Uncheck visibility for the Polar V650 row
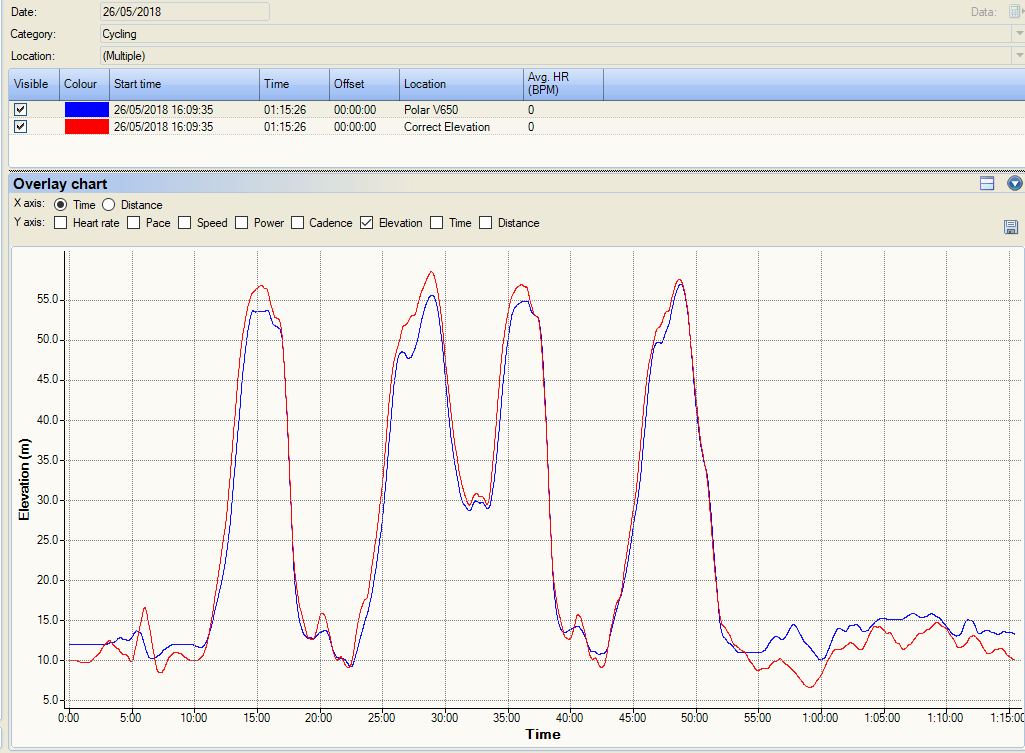The height and width of the screenshot is (753, 1025). click(21, 109)
